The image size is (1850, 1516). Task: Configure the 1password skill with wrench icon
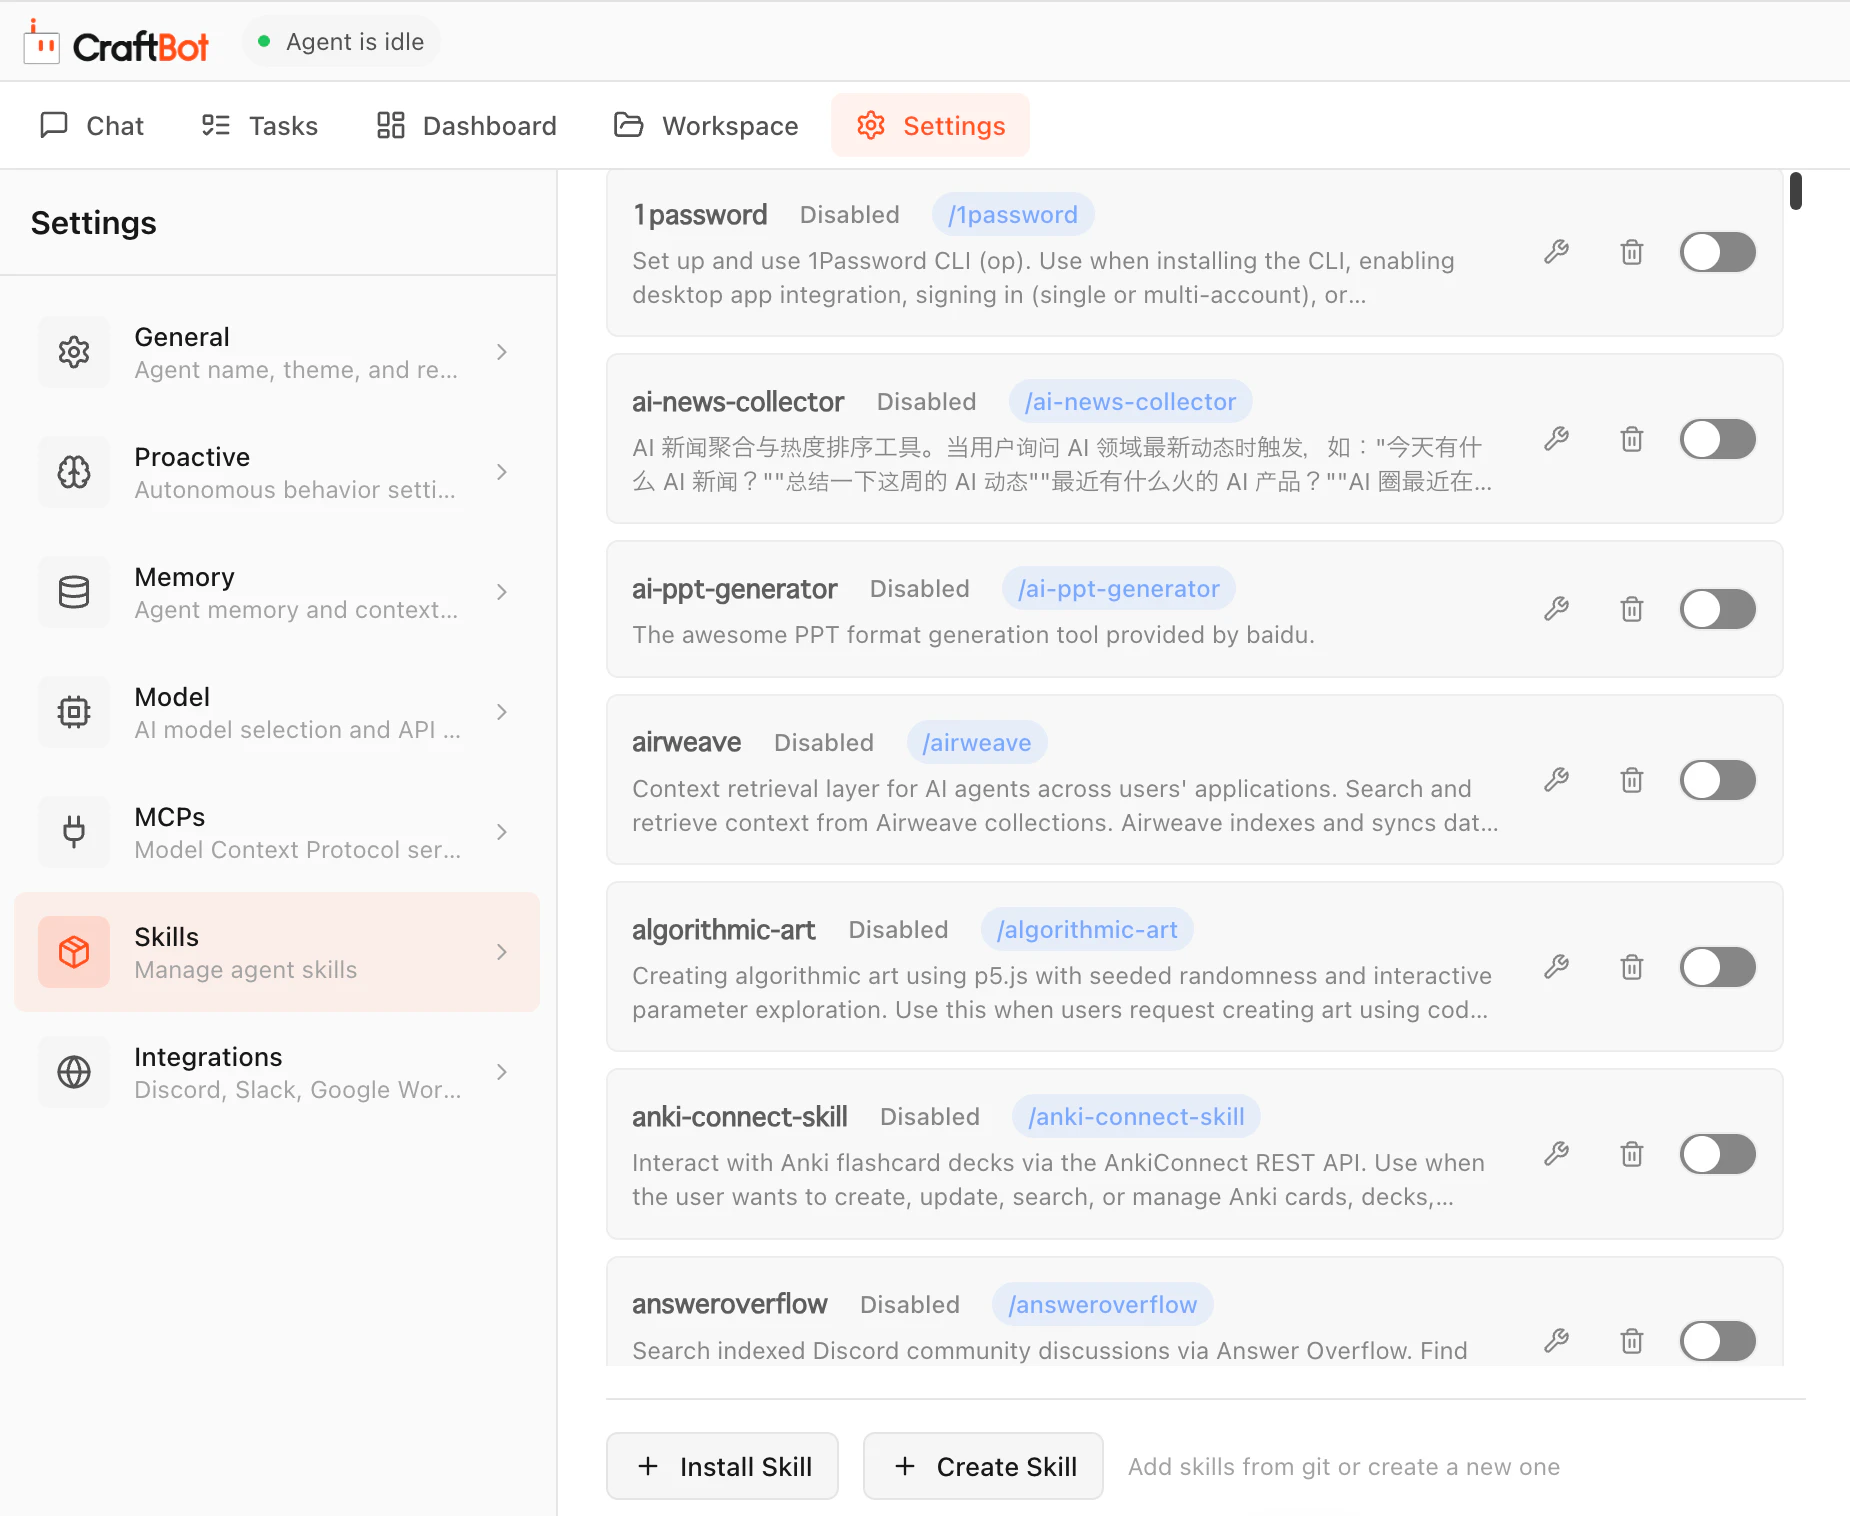[x=1556, y=252]
